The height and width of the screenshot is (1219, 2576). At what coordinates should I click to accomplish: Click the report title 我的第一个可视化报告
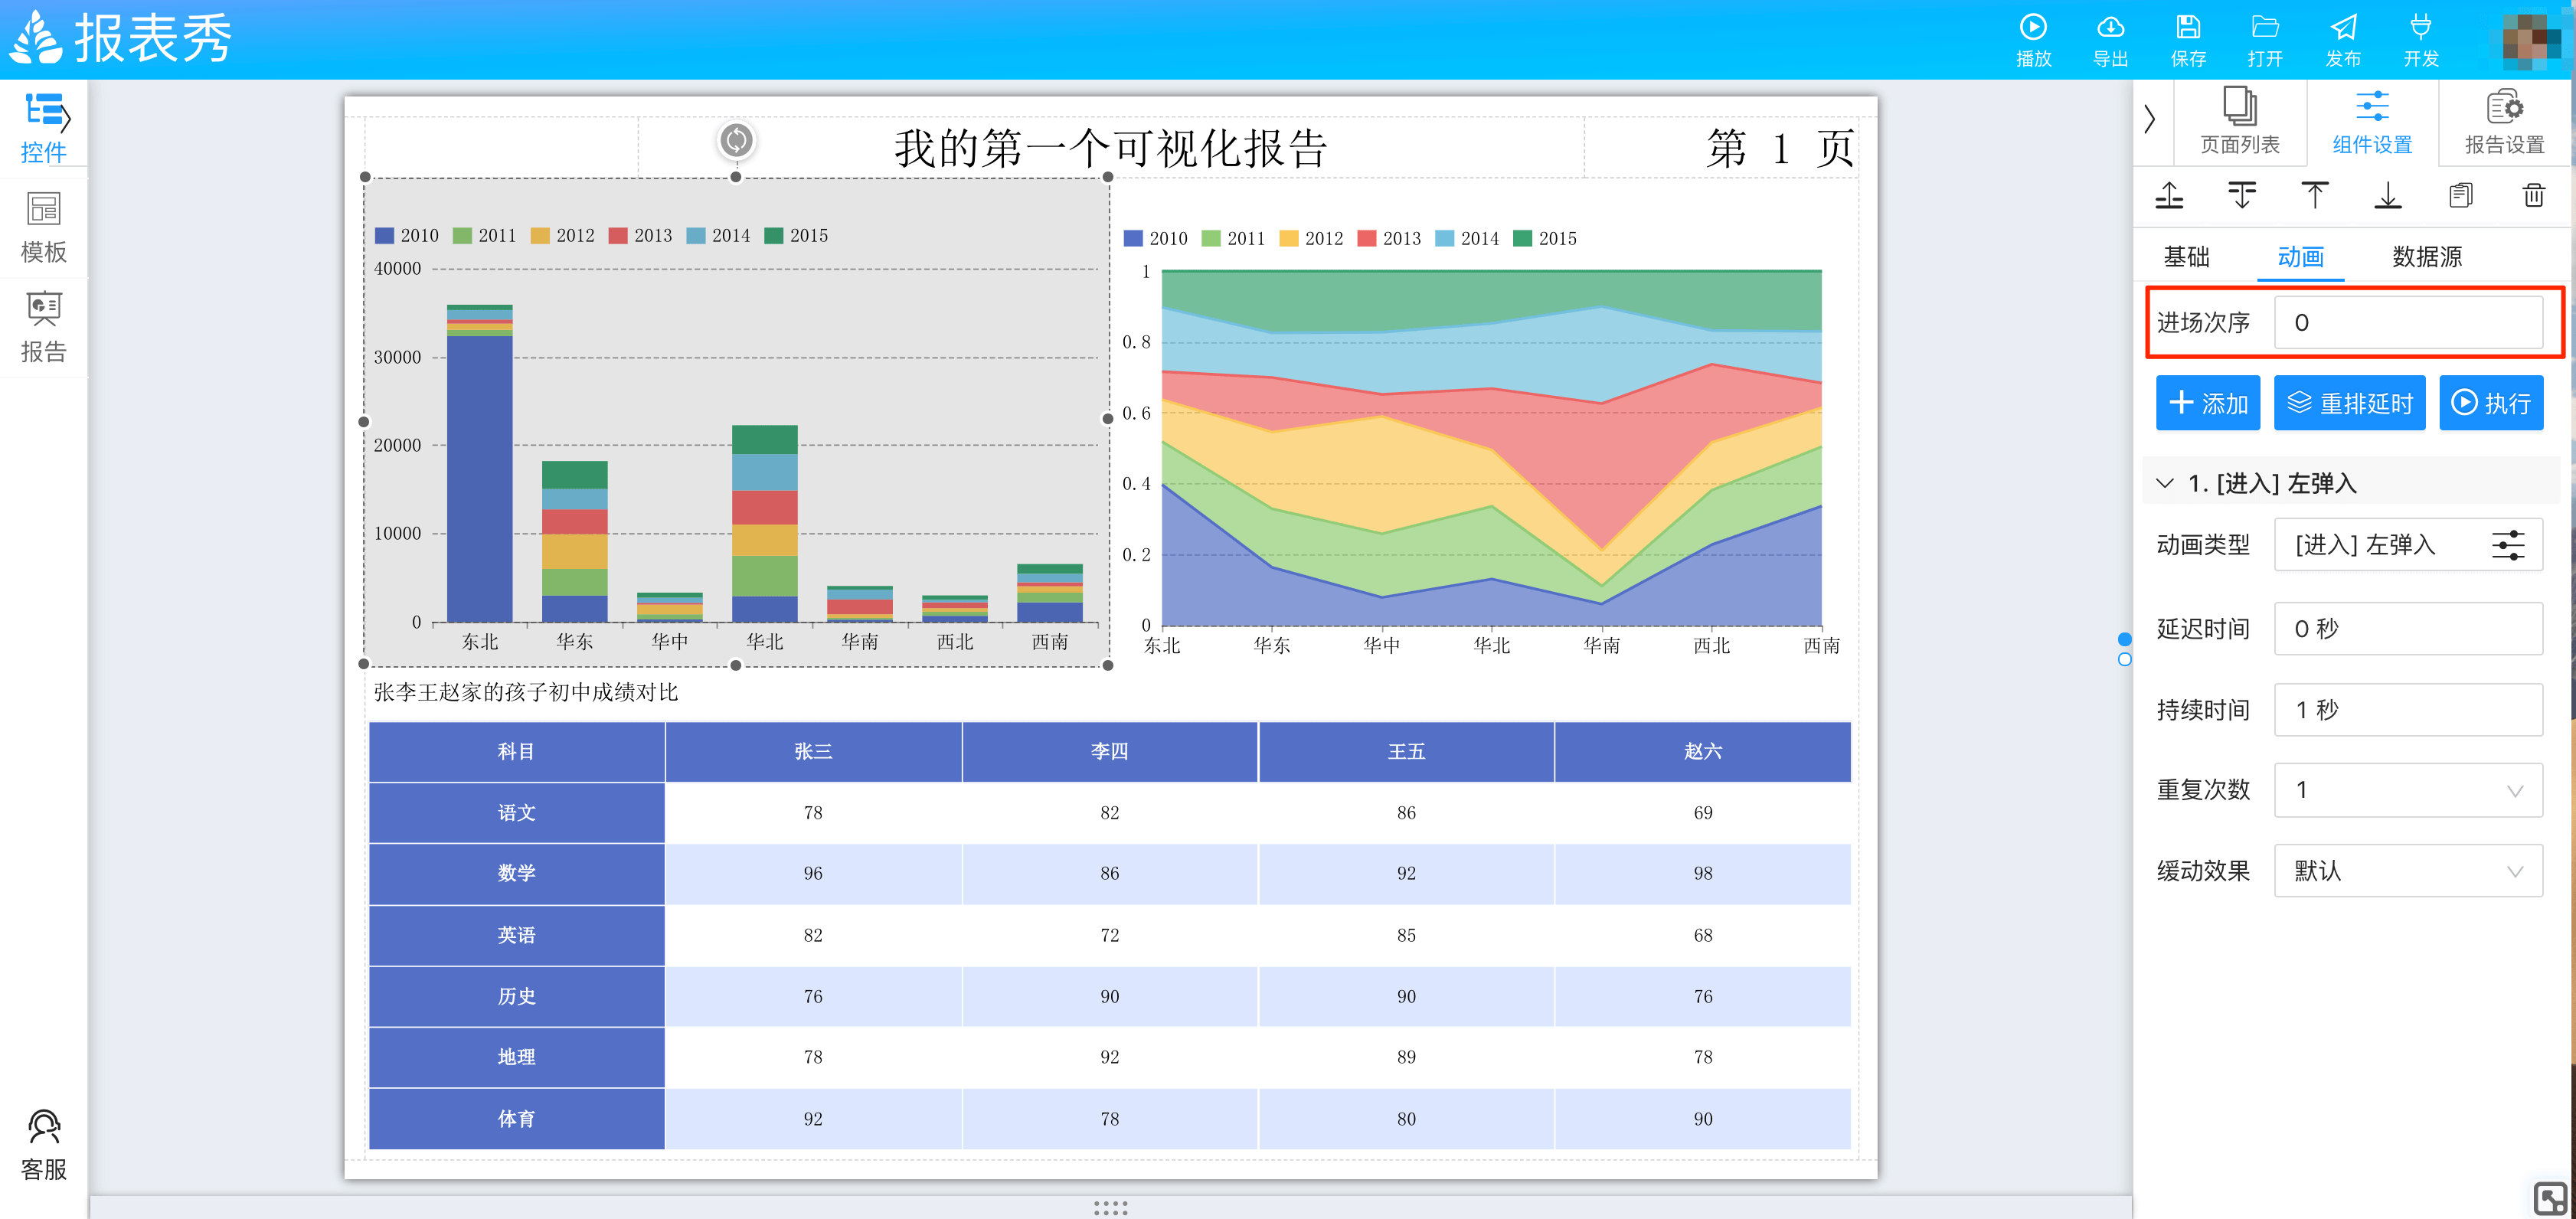pos(1110,149)
